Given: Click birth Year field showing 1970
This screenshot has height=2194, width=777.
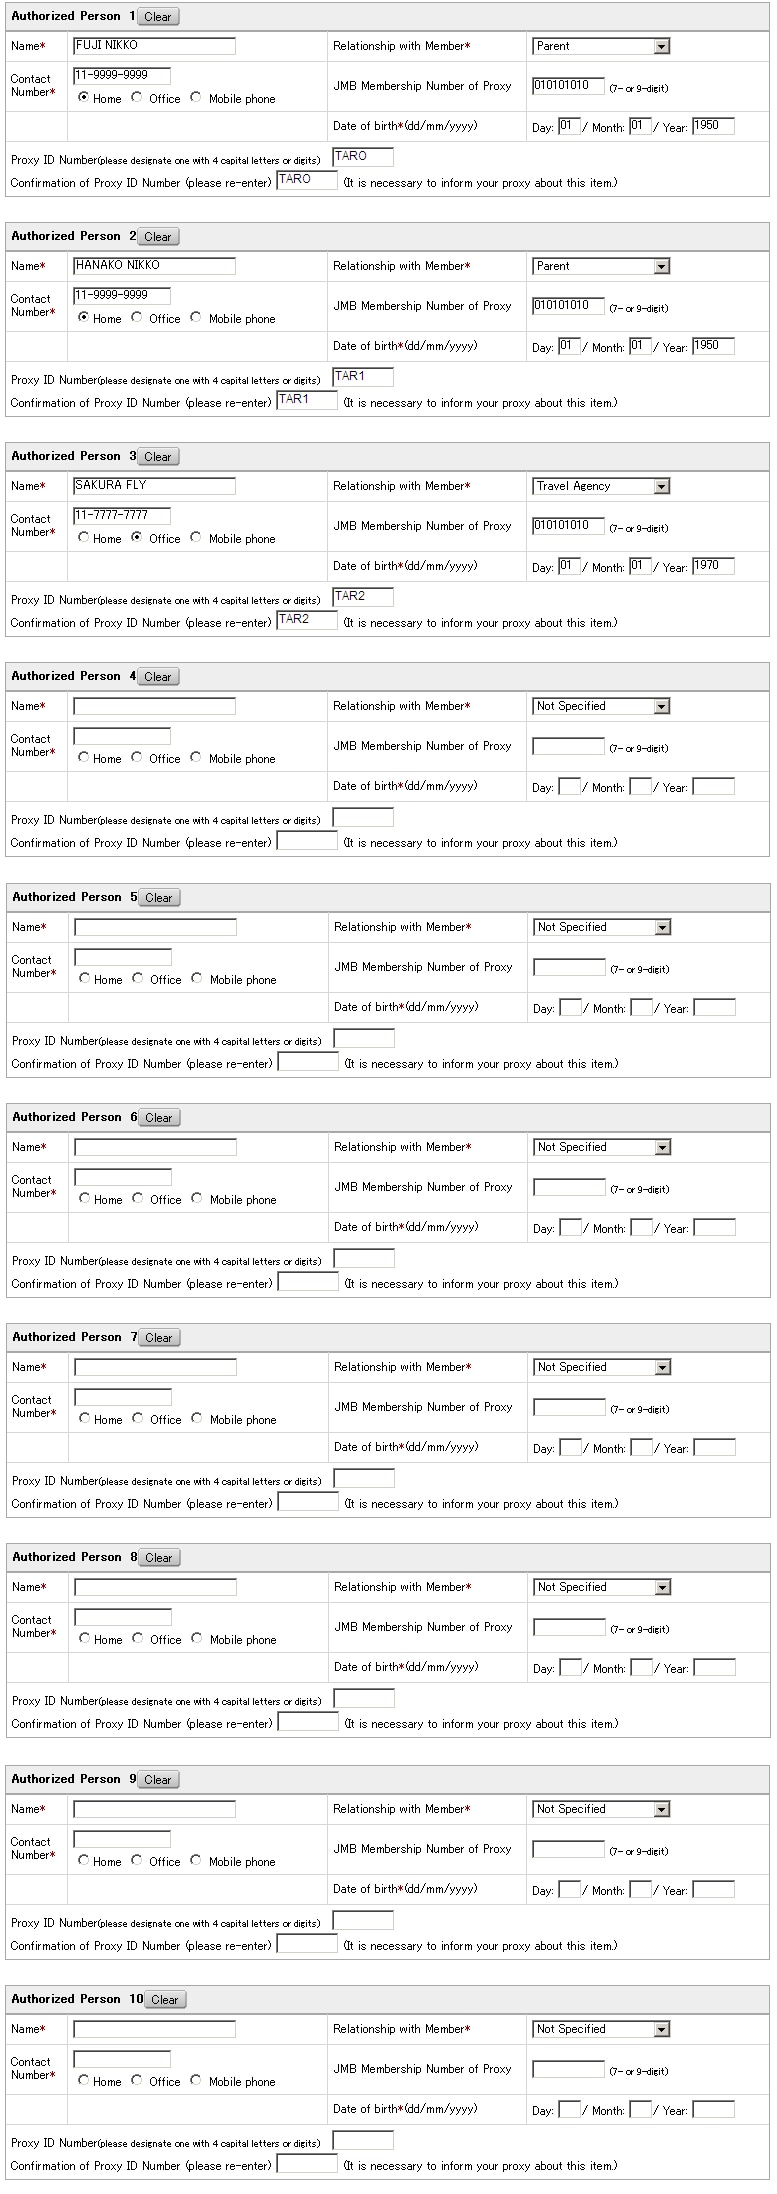Looking at the screenshot, I should (713, 566).
